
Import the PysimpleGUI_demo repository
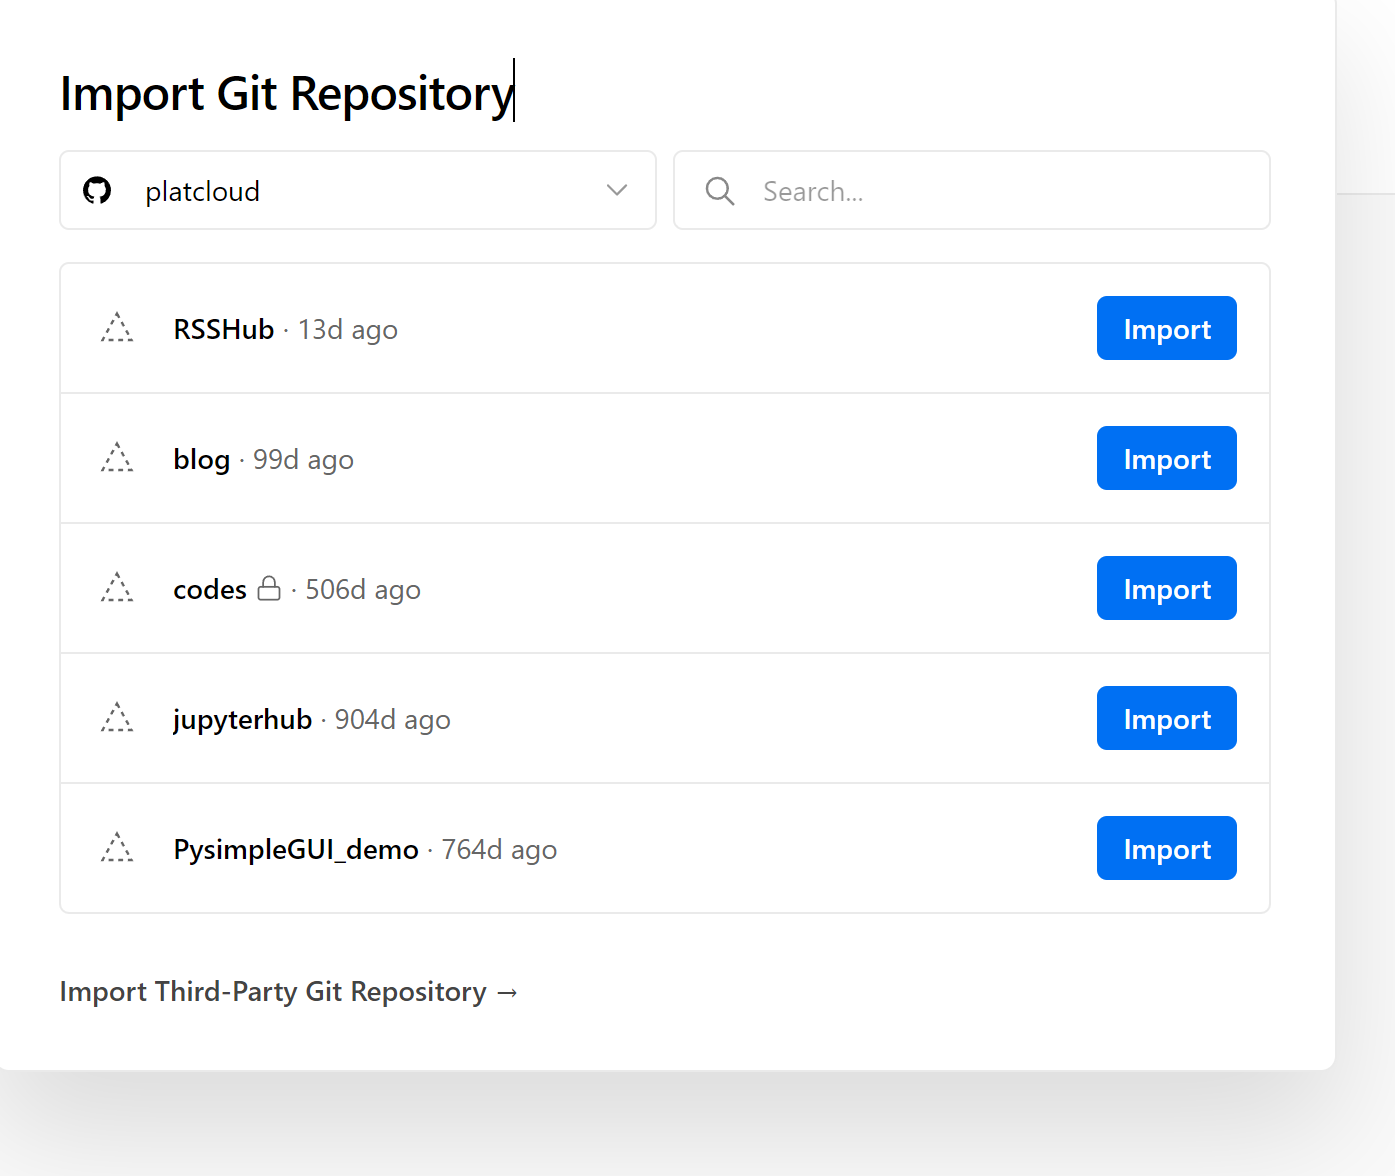point(1166,848)
